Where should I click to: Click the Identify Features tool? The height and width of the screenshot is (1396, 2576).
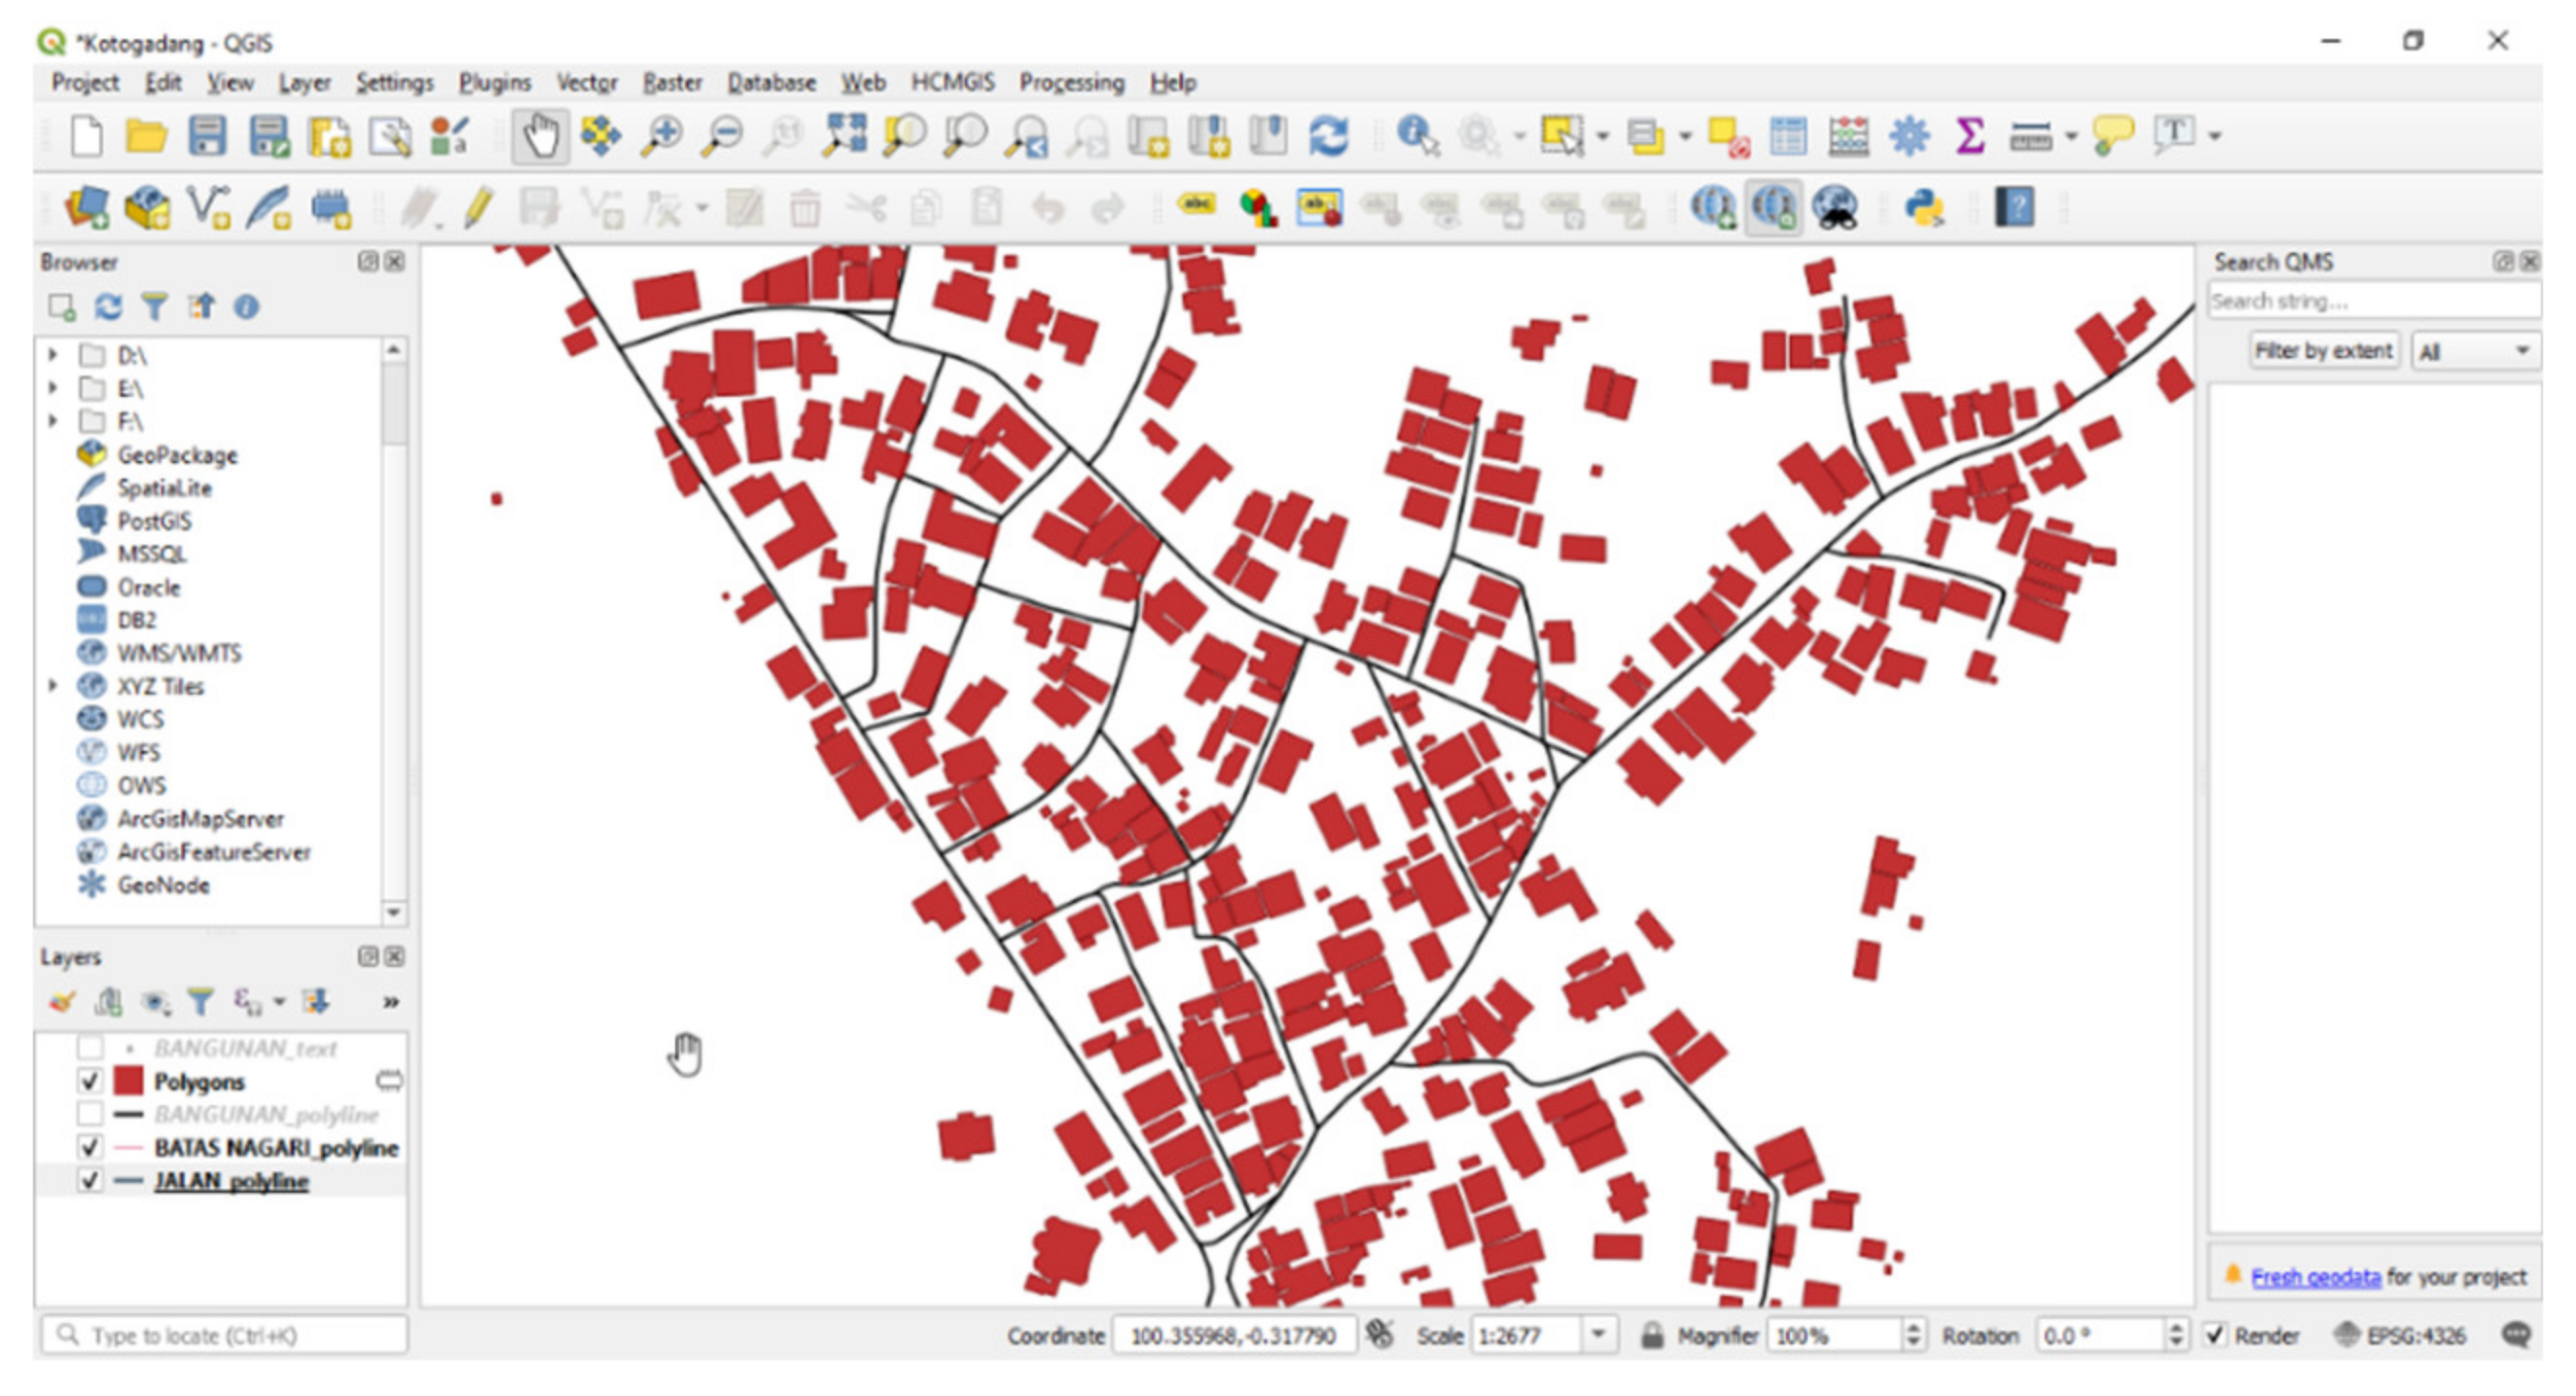pyautogui.click(x=1416, y=136)
